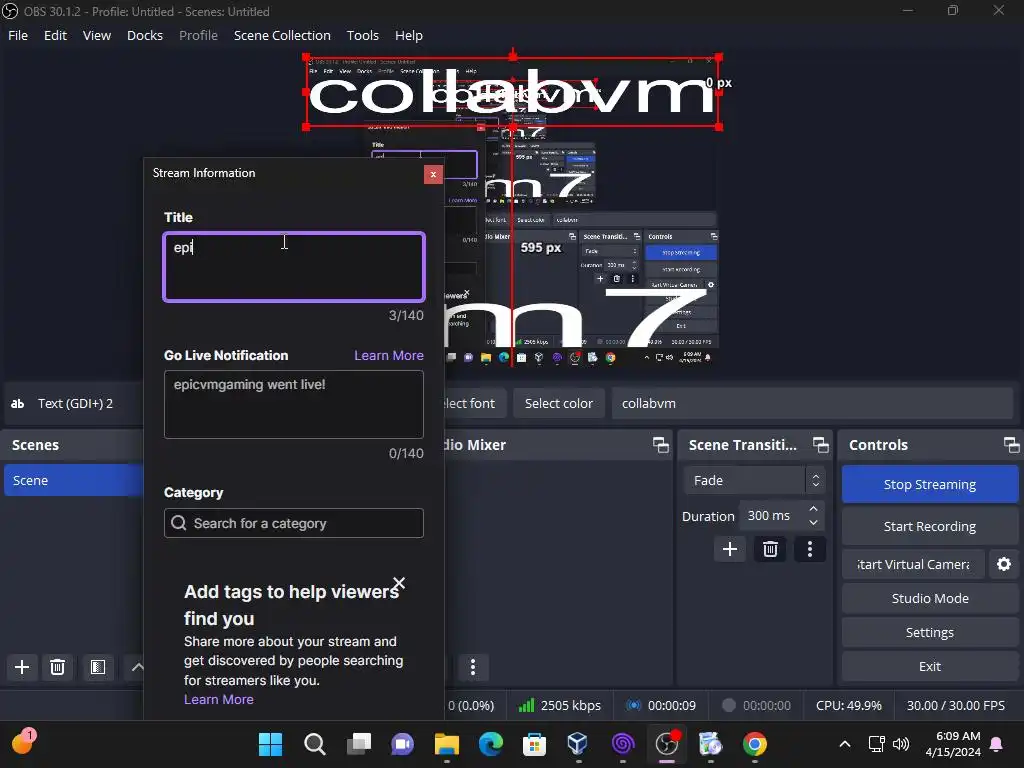
Task: Decrease transition duration with down arrow
Action: tap(813, 522)
